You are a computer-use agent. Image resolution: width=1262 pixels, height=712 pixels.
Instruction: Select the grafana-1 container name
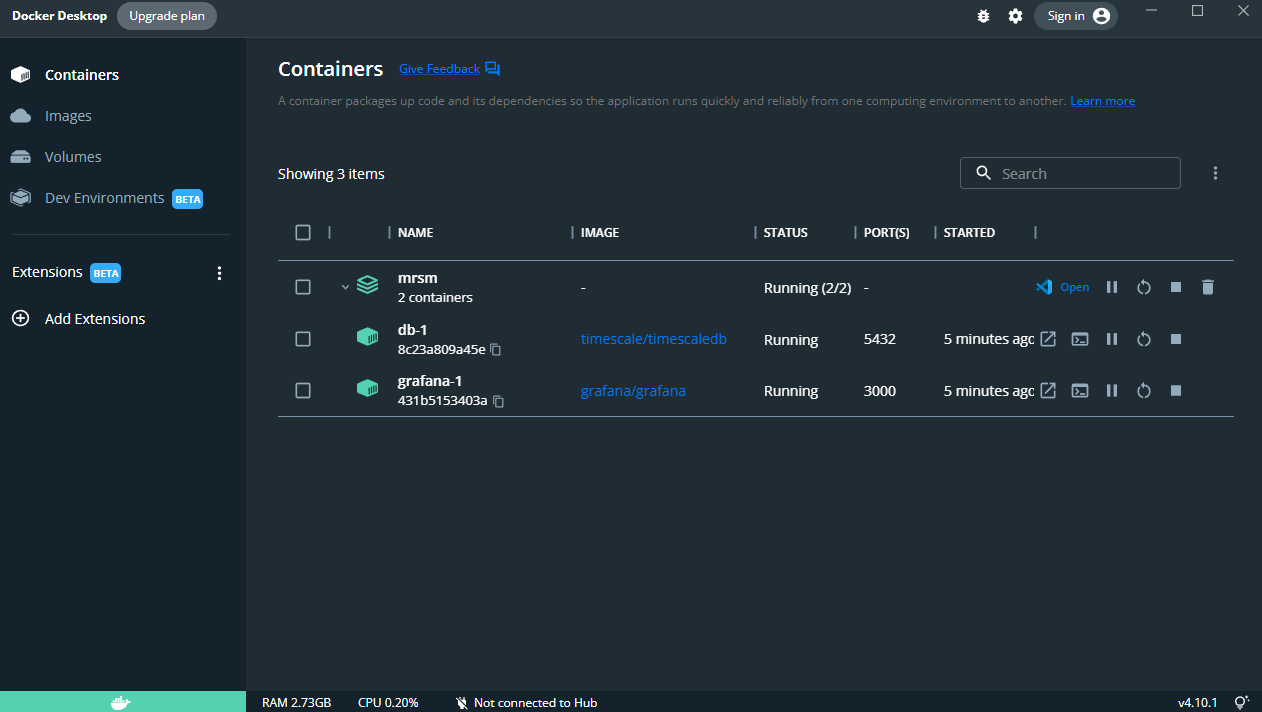tap(430, 380)
